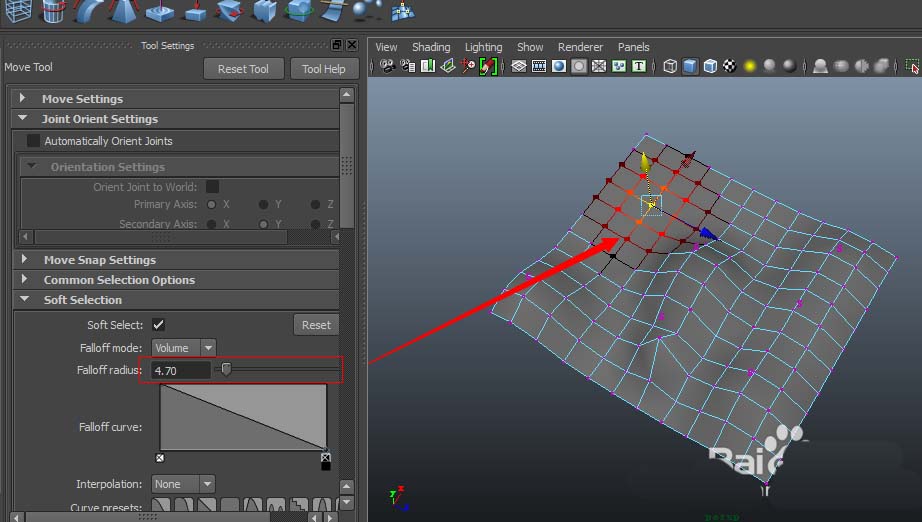922x522 pixels.
Task: Enable Automatically Orient Joints checkbox
Action: pyautogui.click(x=34, y=141)
